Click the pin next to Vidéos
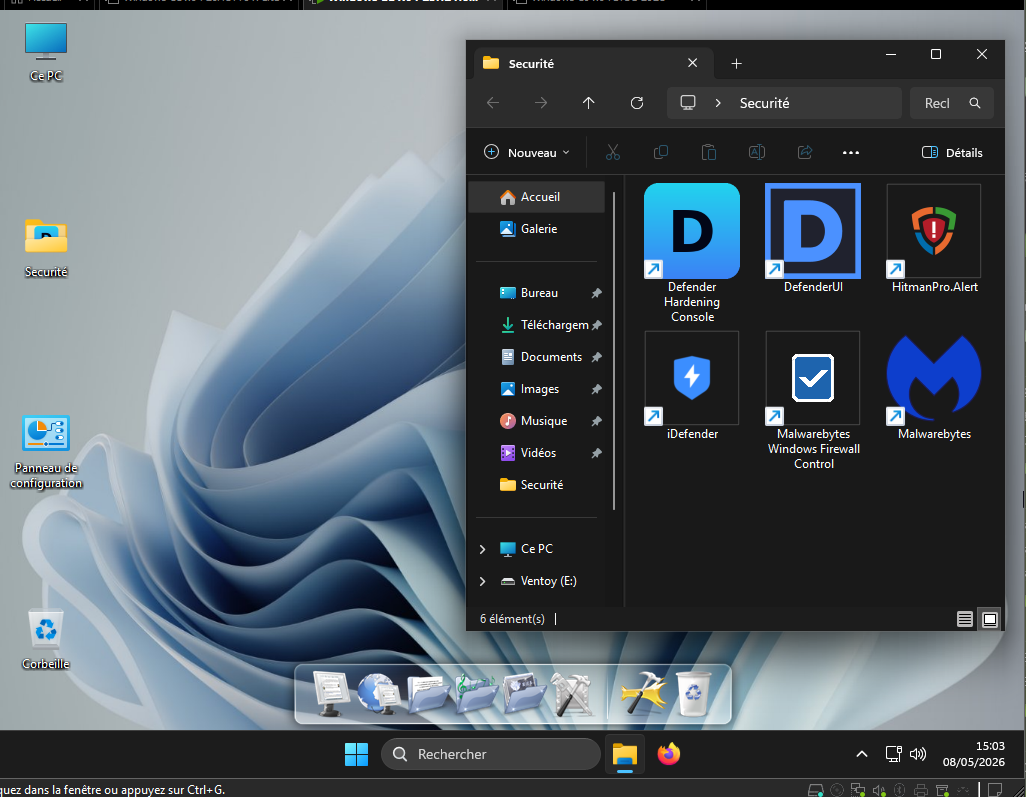This screenshot has height=797, width=1026. pyautogui.click(x=597, y=453)
